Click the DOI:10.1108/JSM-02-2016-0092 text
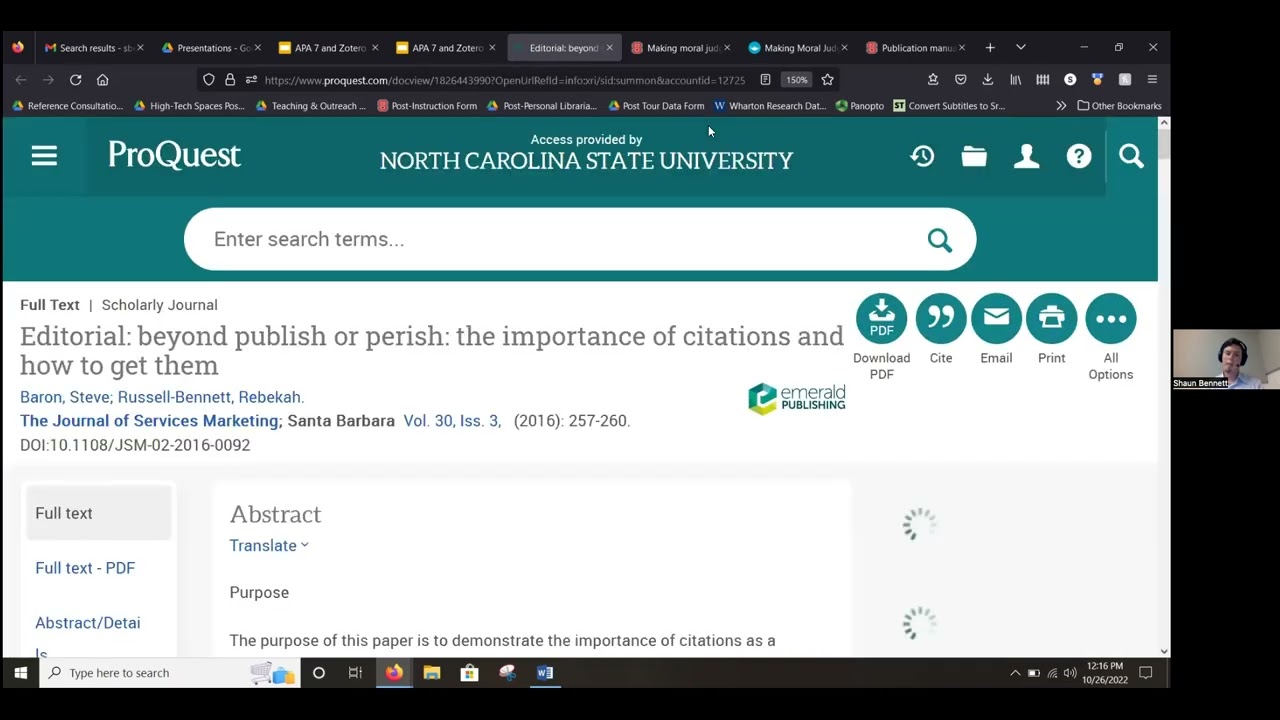The width and height of the screenshot is (1280, 720). pos(135,445)
